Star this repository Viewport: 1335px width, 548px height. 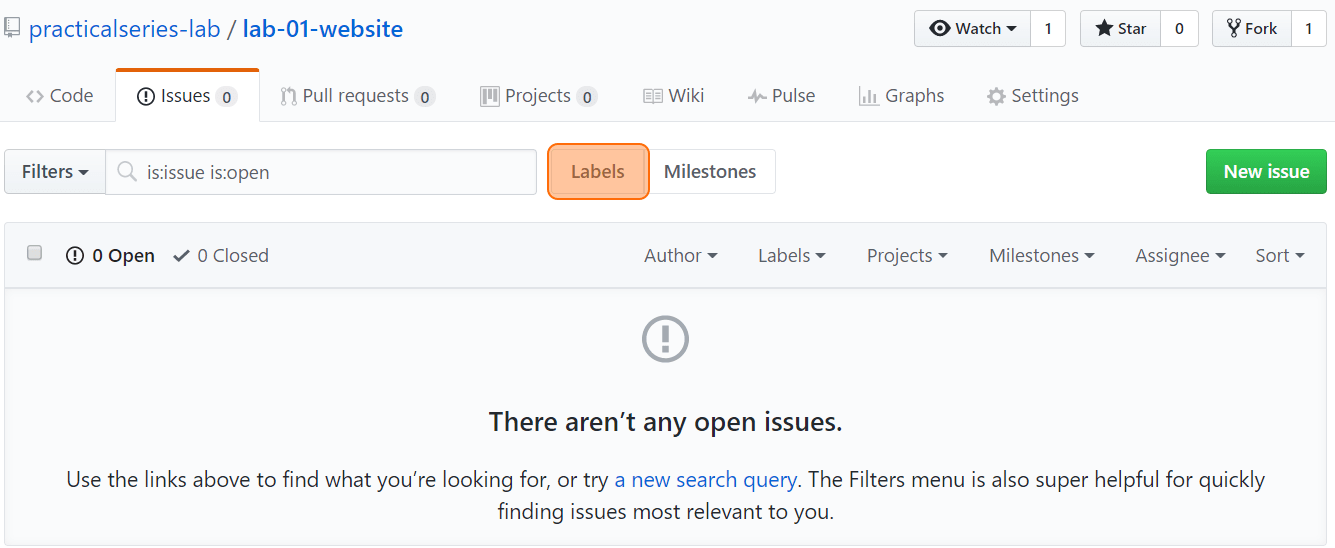tap(1120, 28)
